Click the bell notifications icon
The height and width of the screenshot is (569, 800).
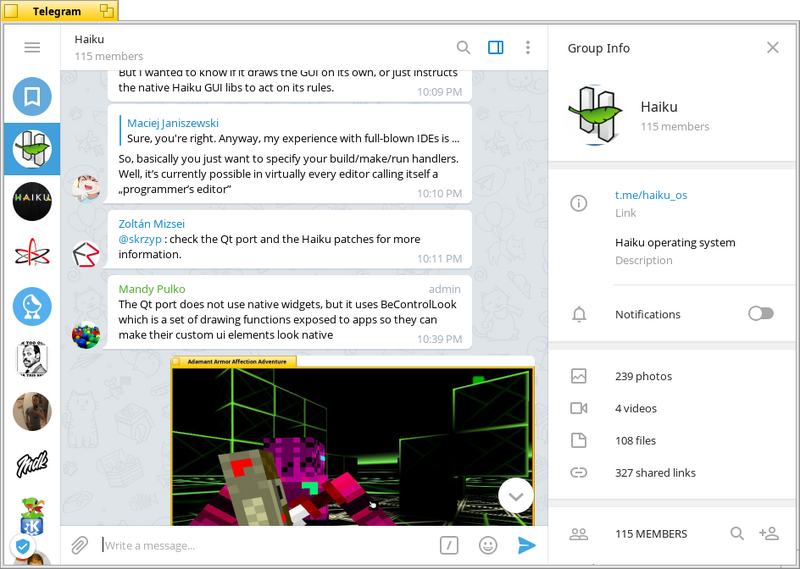pyautogui.click(x=579, y=314)
